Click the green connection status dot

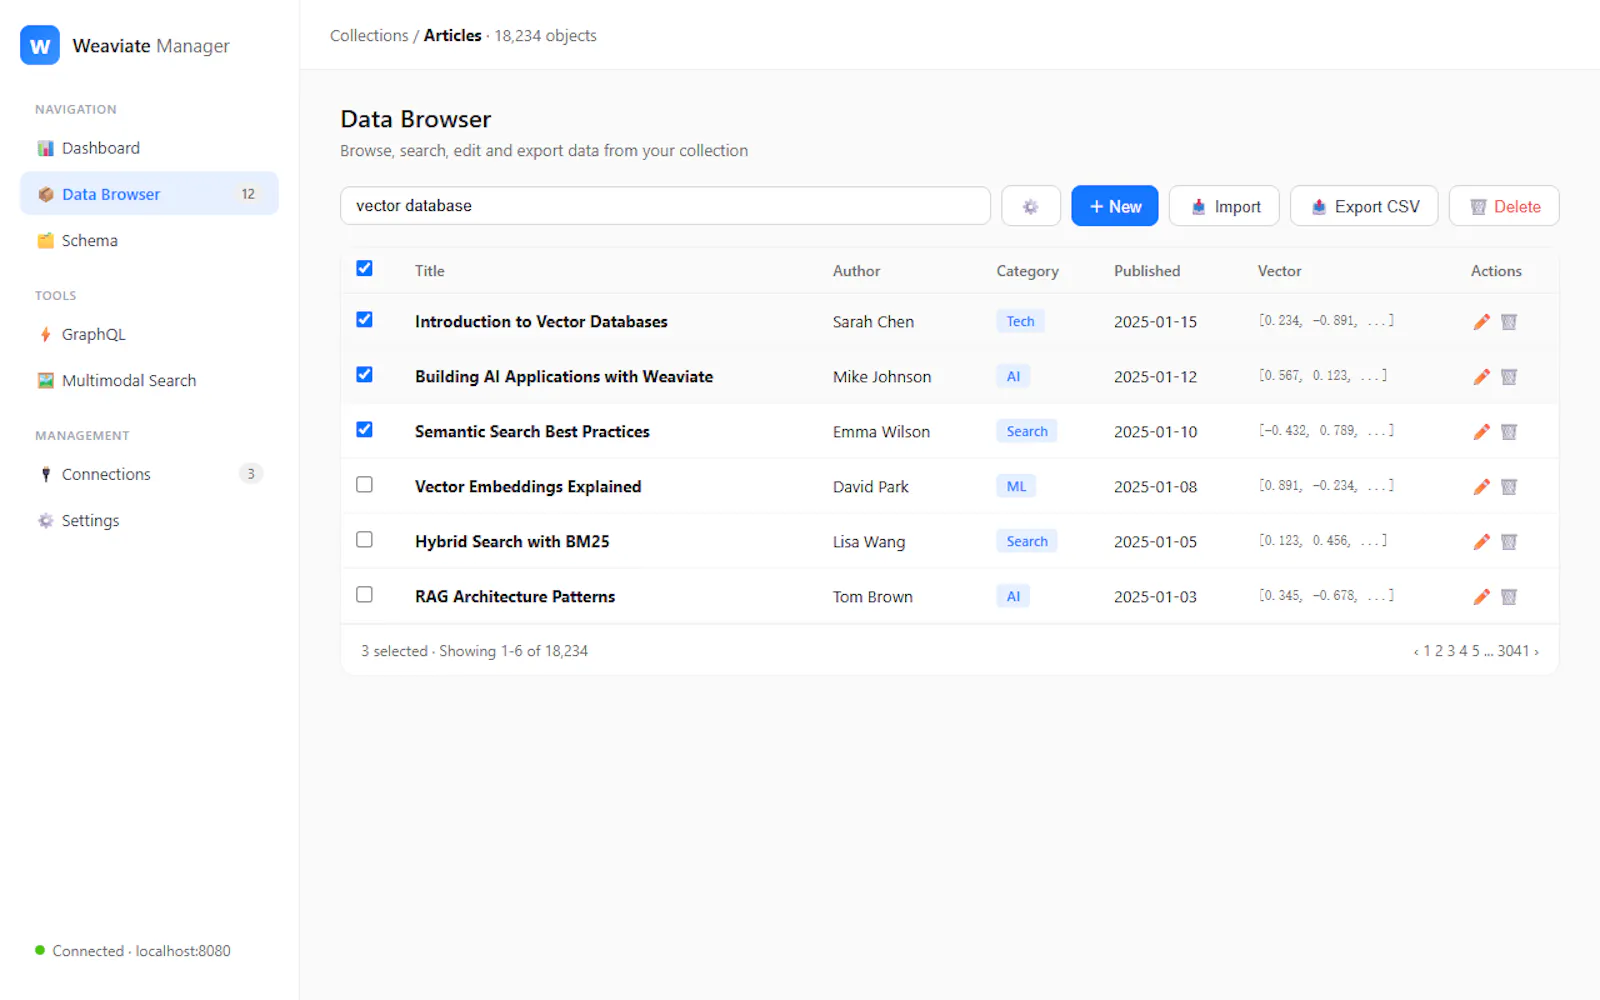(x=40, y=950)
